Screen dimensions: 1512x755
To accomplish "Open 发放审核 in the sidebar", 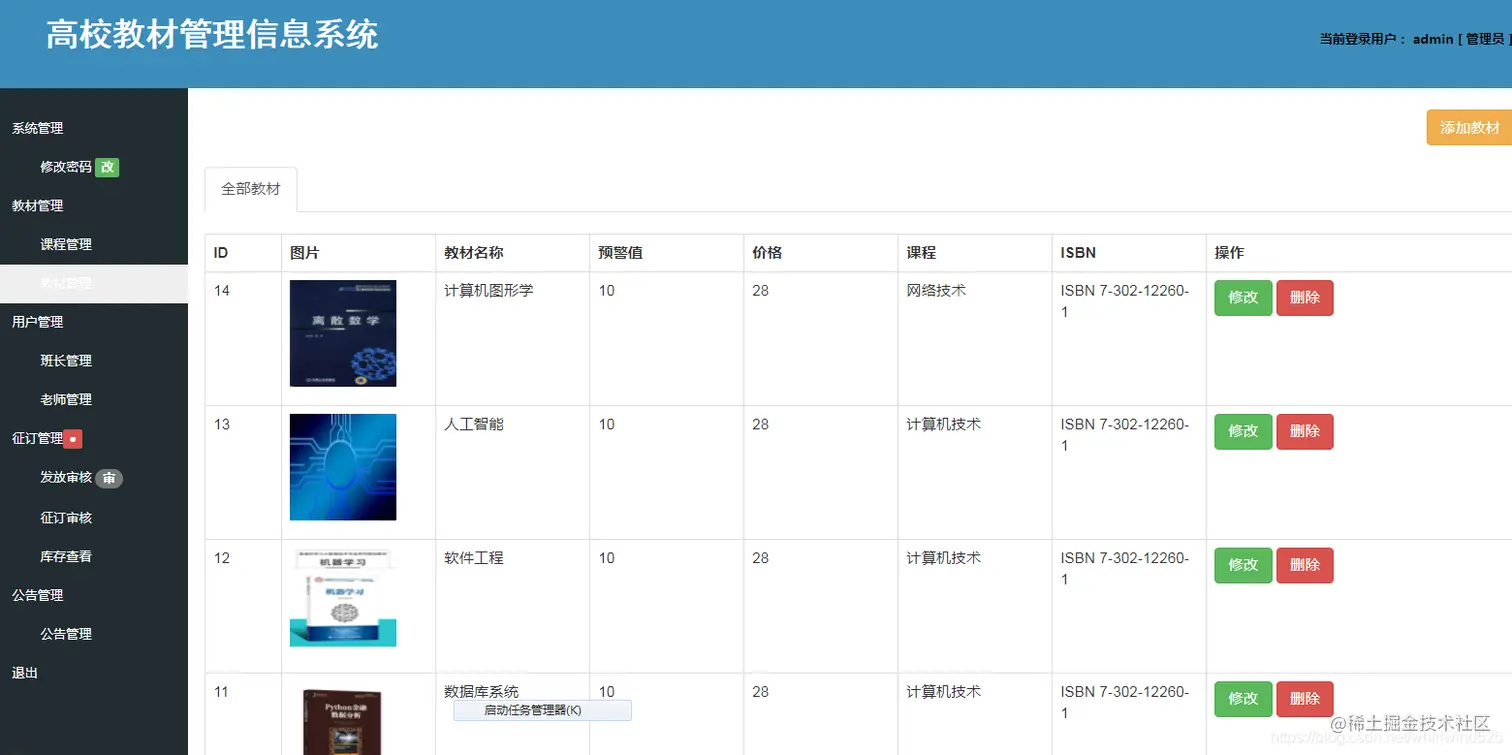I will coord(66,477).
